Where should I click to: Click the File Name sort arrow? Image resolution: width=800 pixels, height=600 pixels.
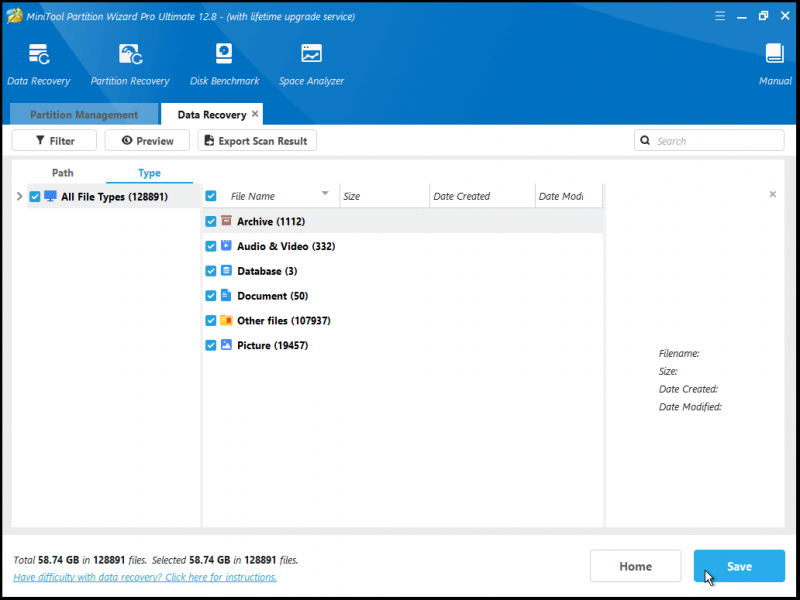[325, 193]
